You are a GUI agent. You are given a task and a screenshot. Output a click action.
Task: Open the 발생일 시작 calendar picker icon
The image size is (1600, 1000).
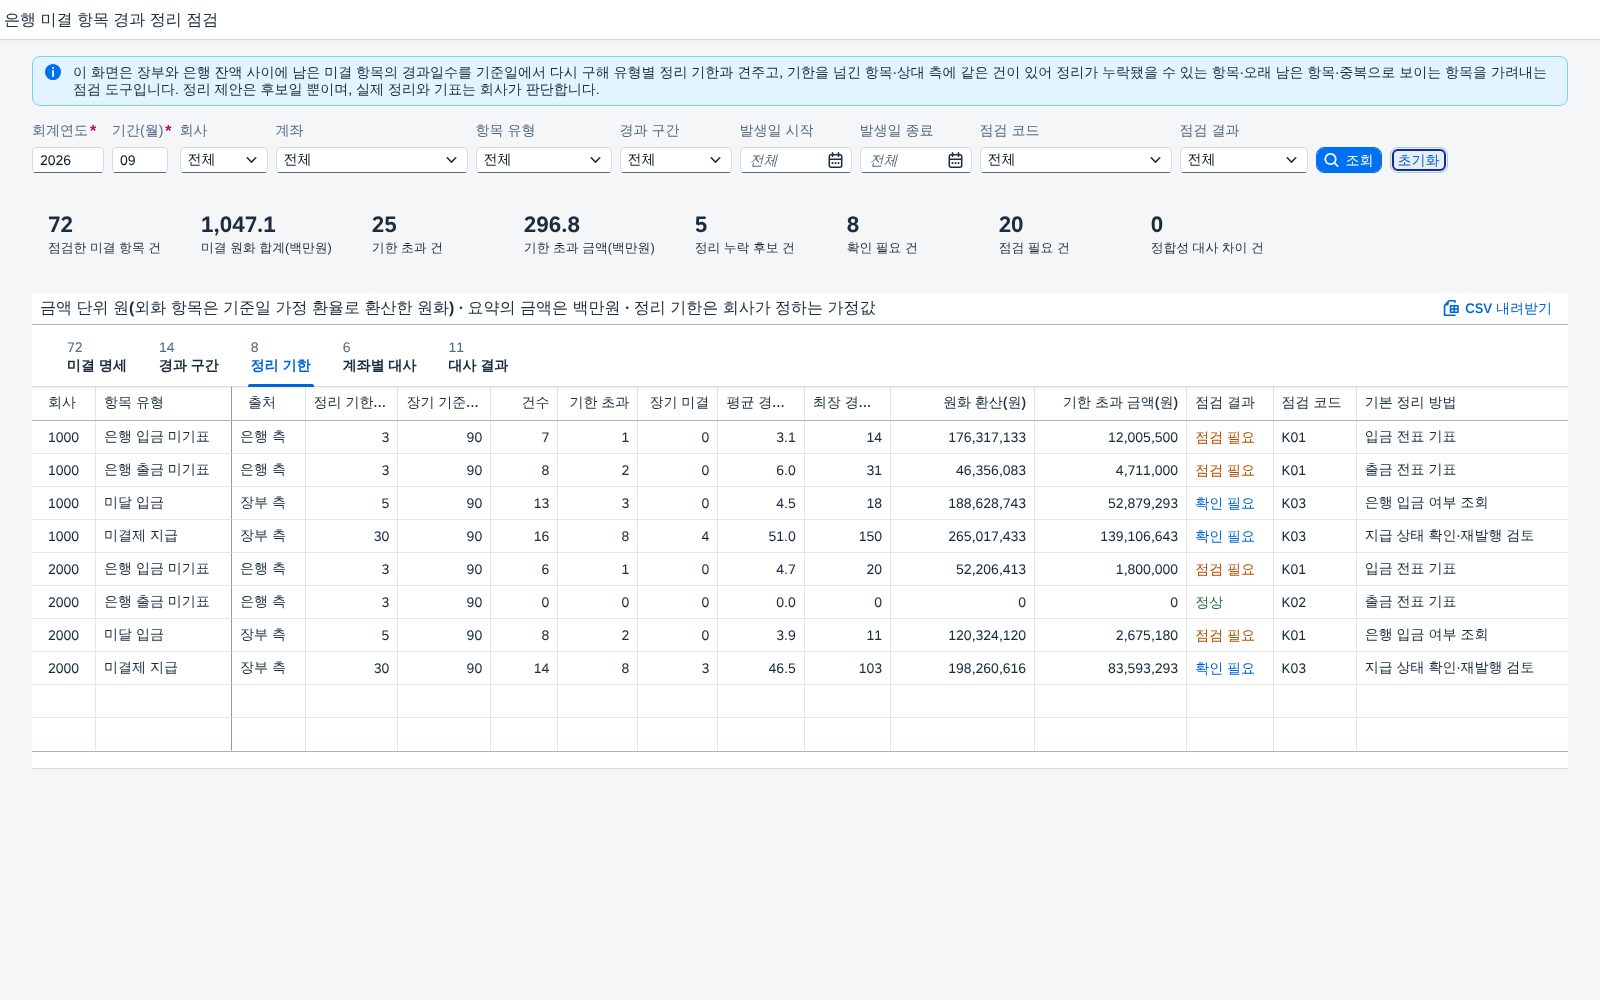[835, 160]
